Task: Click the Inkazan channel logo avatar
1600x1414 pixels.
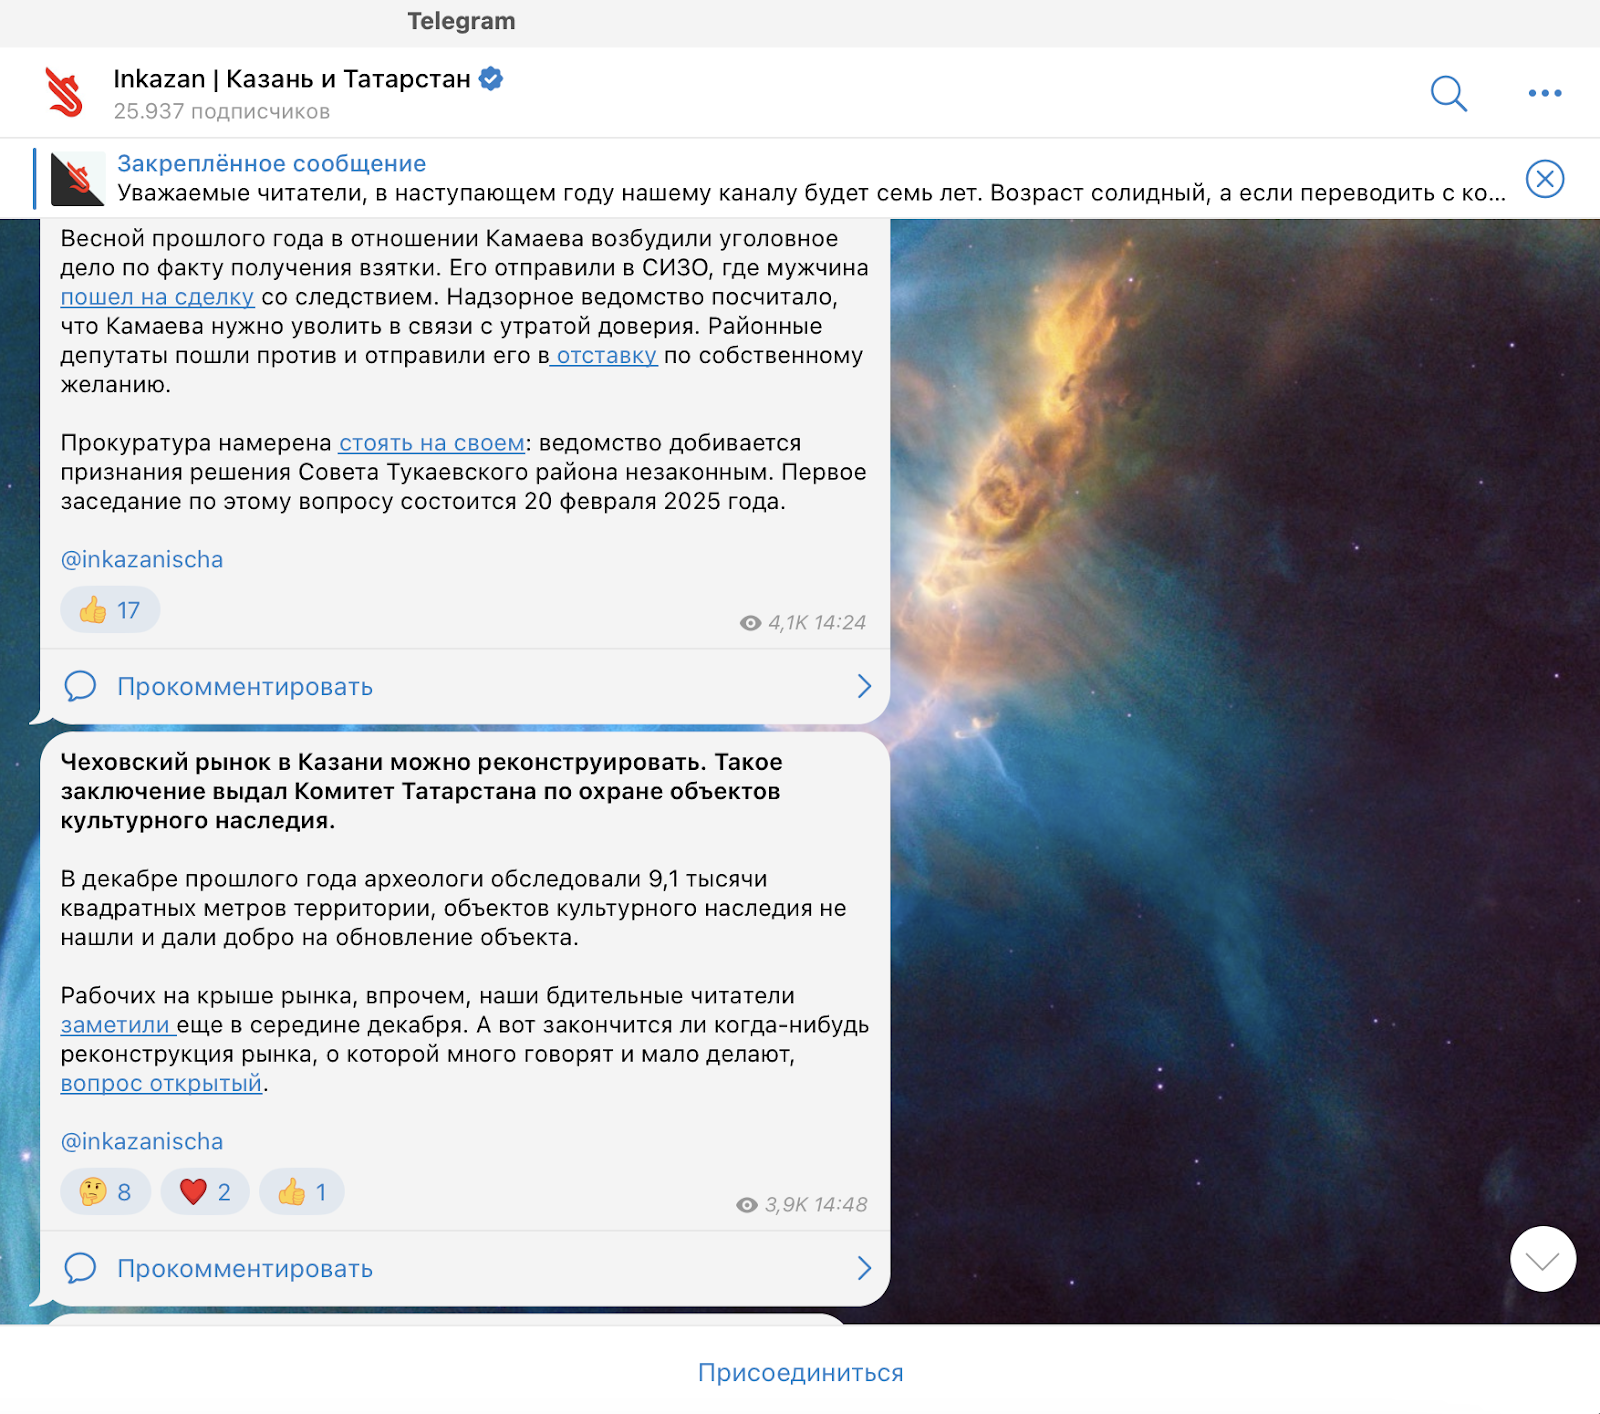Action: (65, 92)
